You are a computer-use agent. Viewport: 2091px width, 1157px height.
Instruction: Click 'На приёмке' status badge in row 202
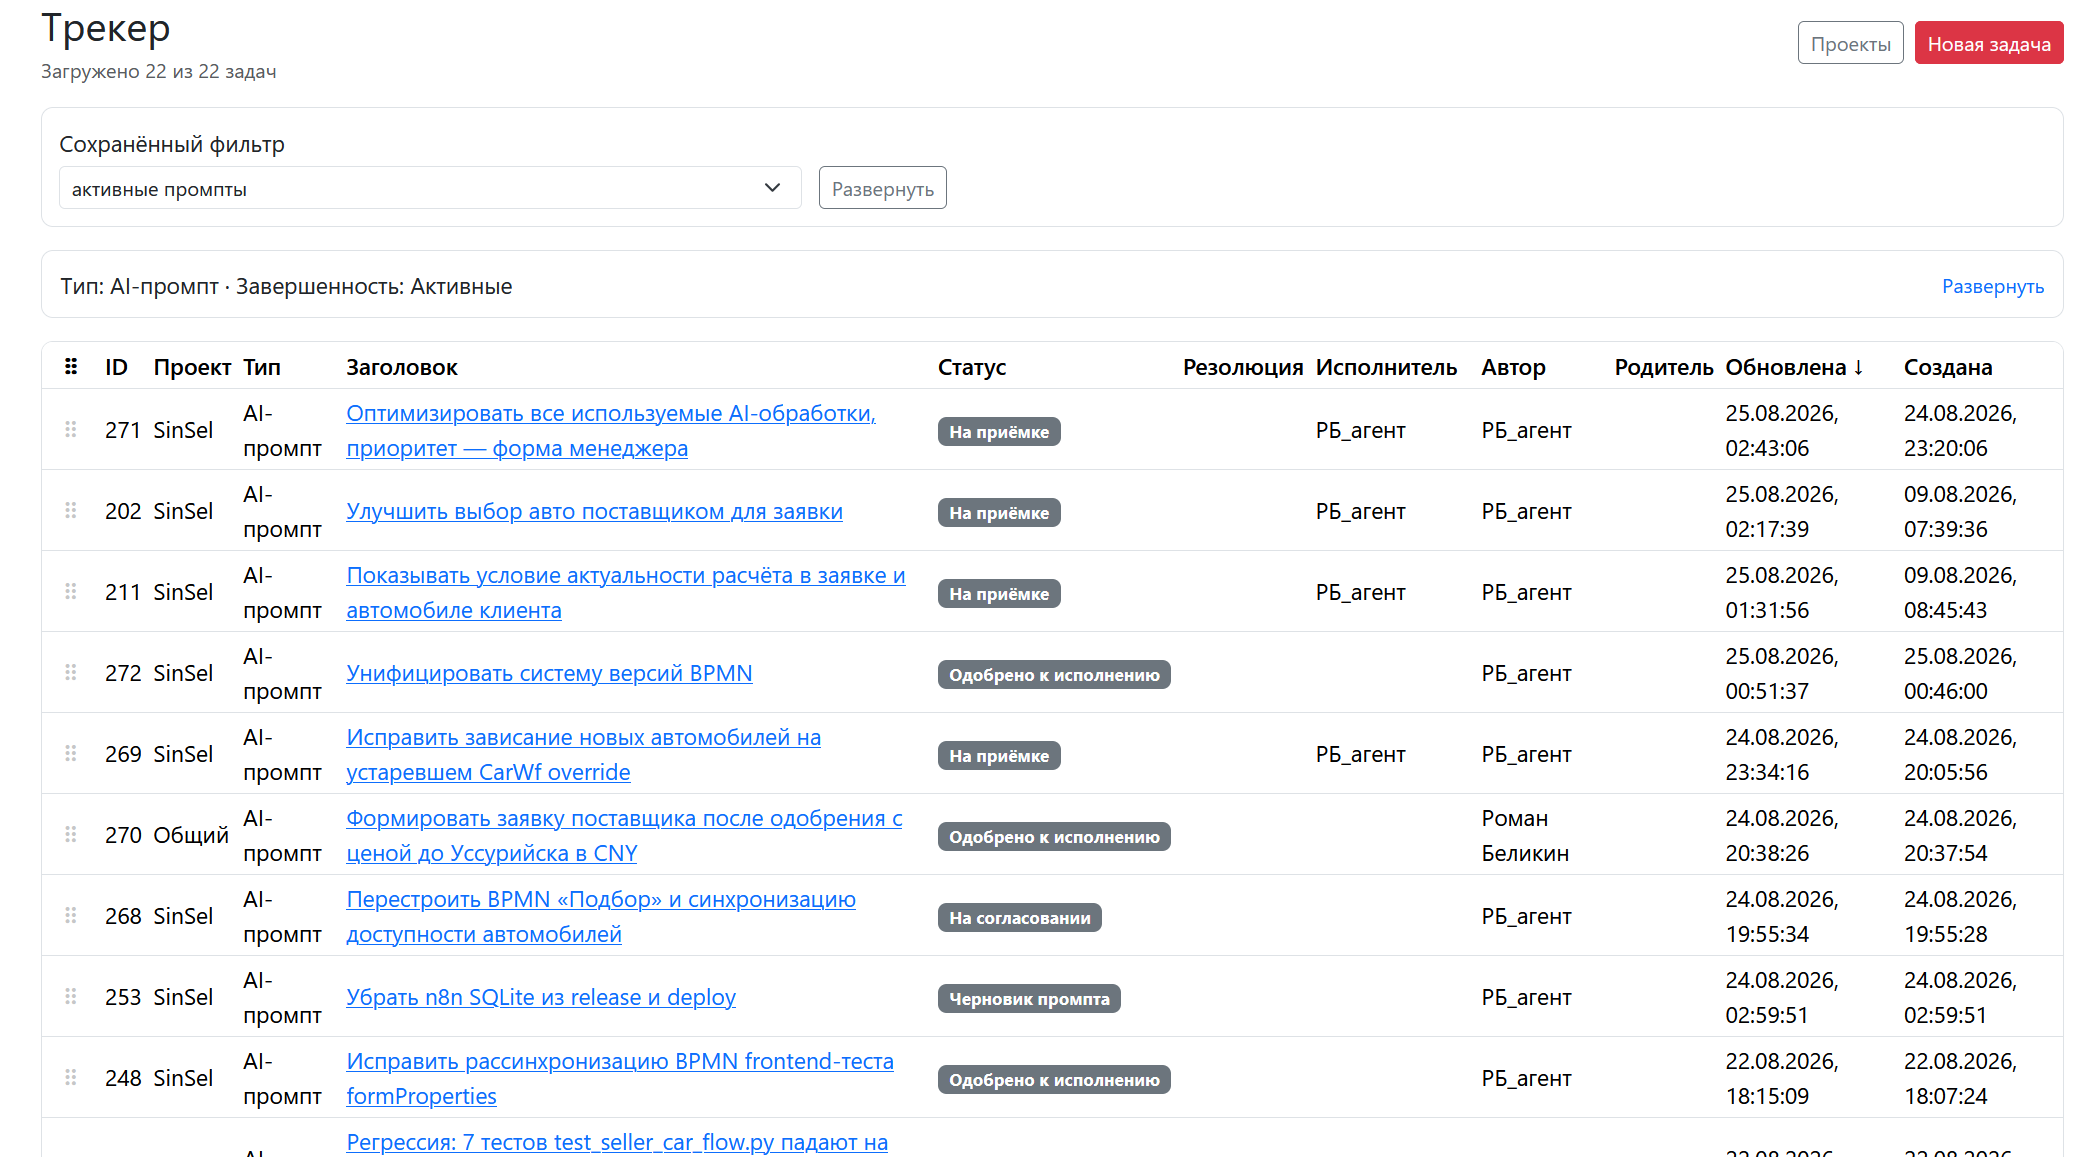[x=999, y=512]
